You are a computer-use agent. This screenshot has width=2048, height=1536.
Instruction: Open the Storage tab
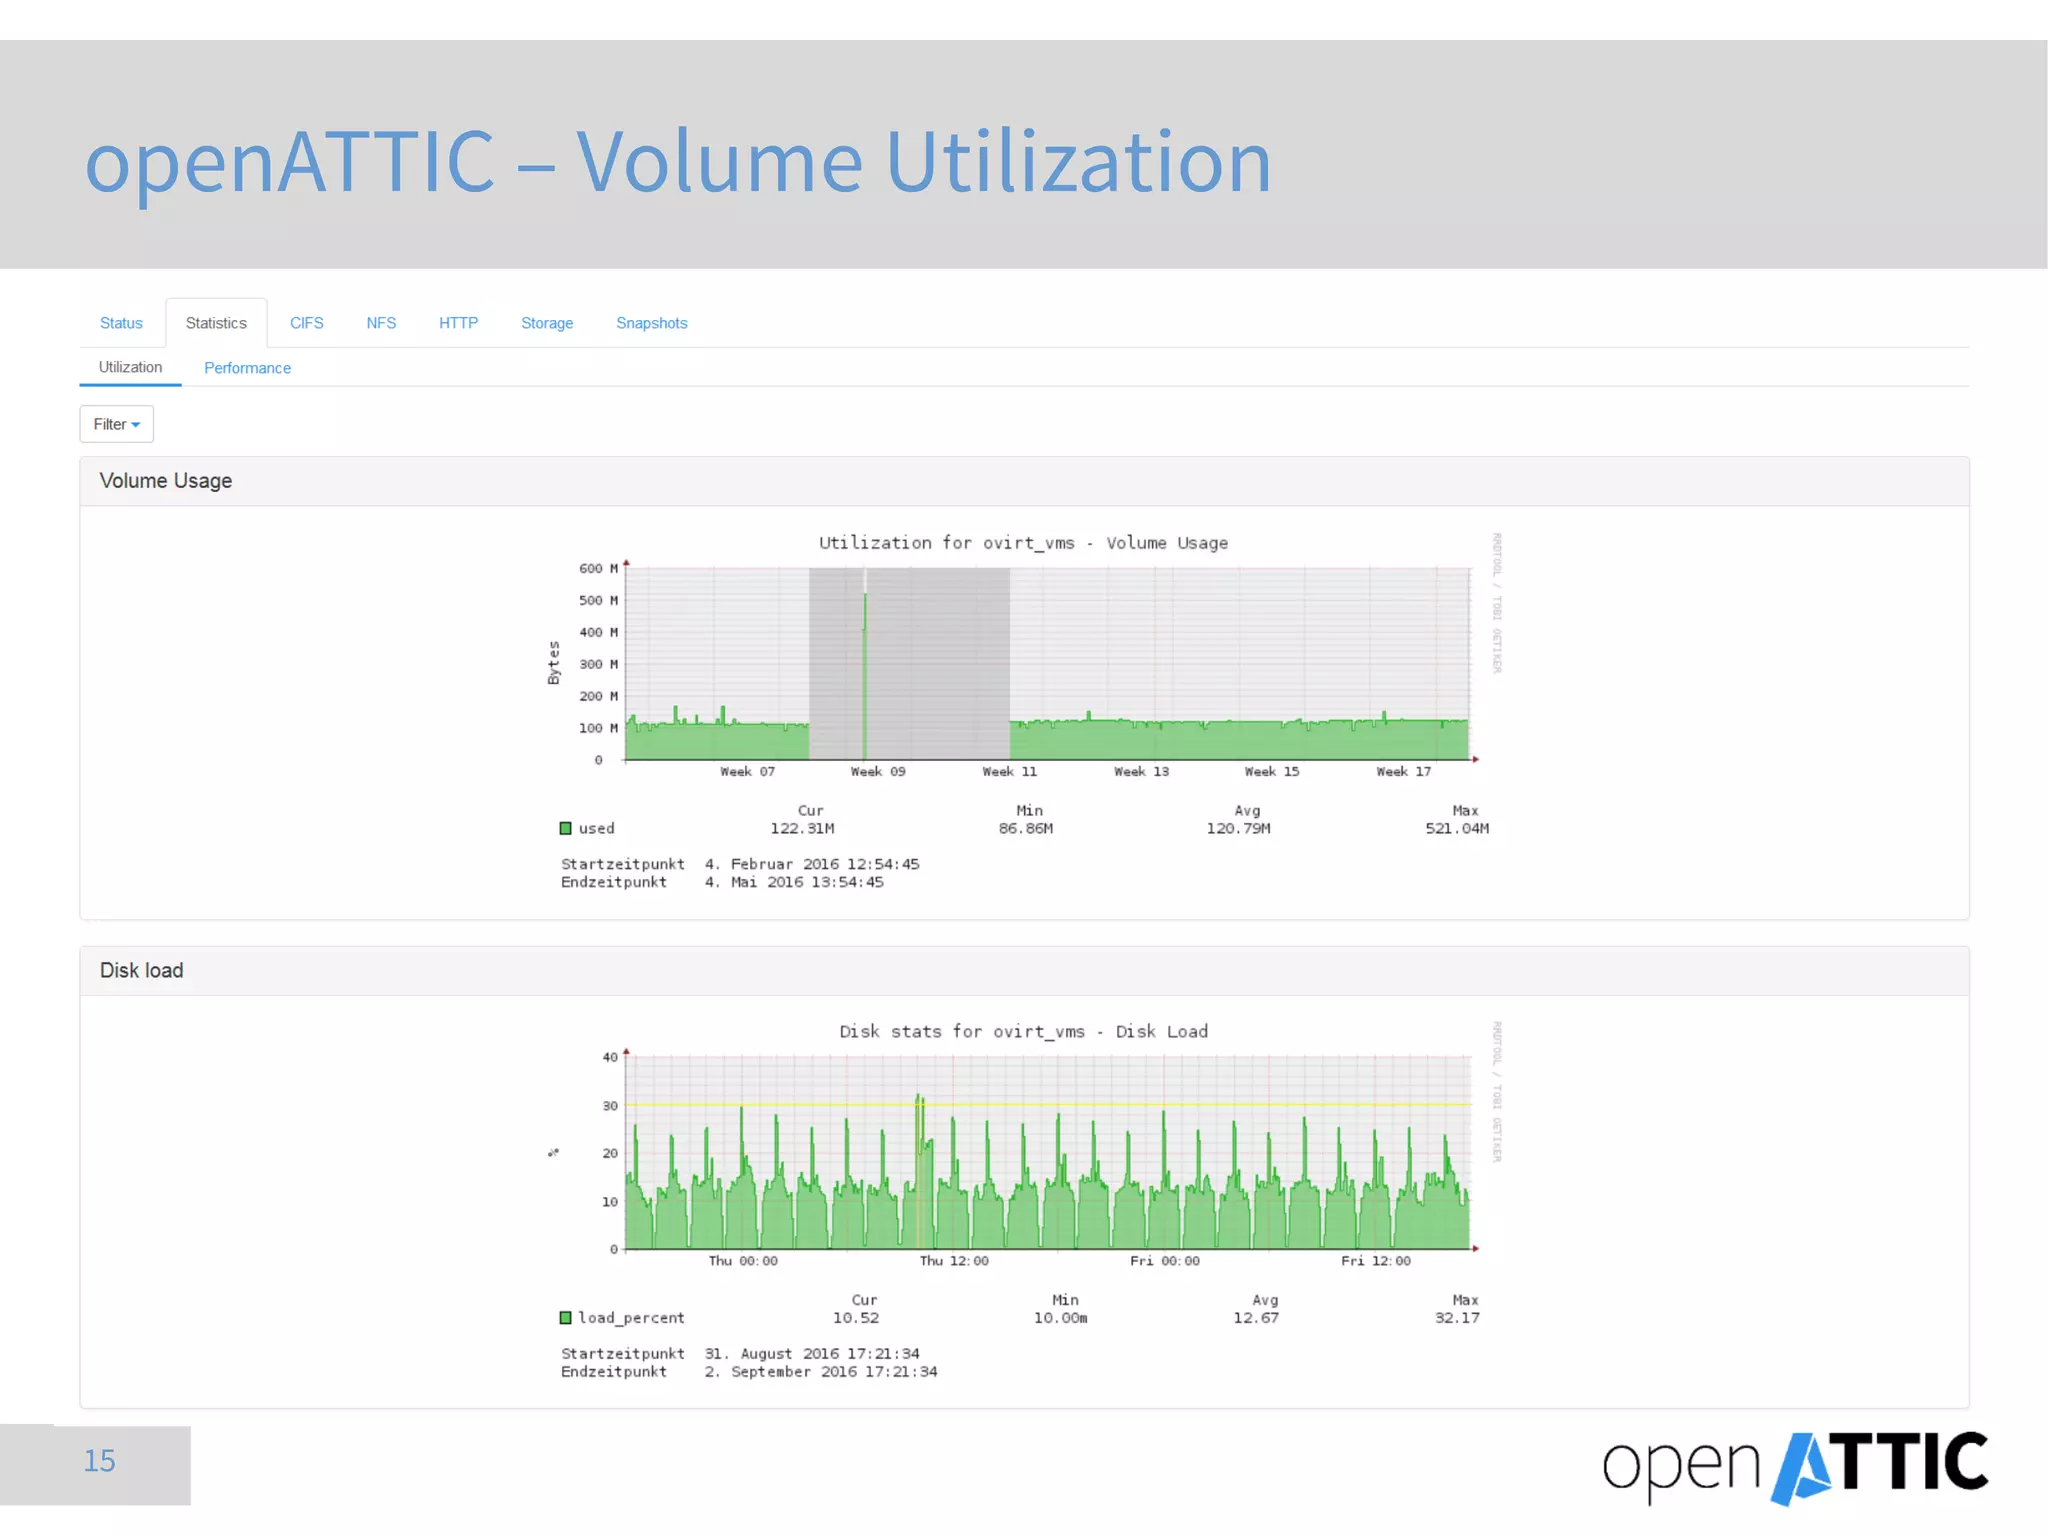547,323
